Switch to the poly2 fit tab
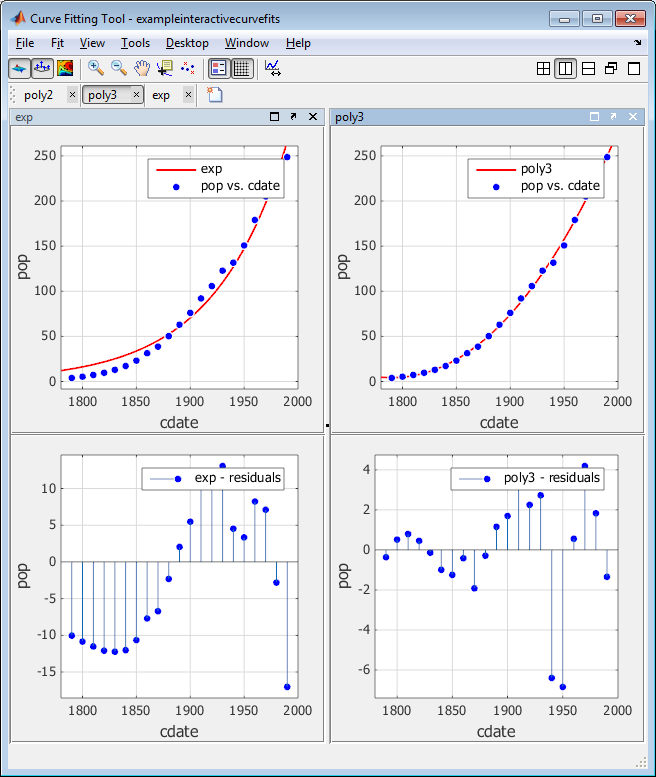Screen dimensions: 656x777 pos(38,95)
